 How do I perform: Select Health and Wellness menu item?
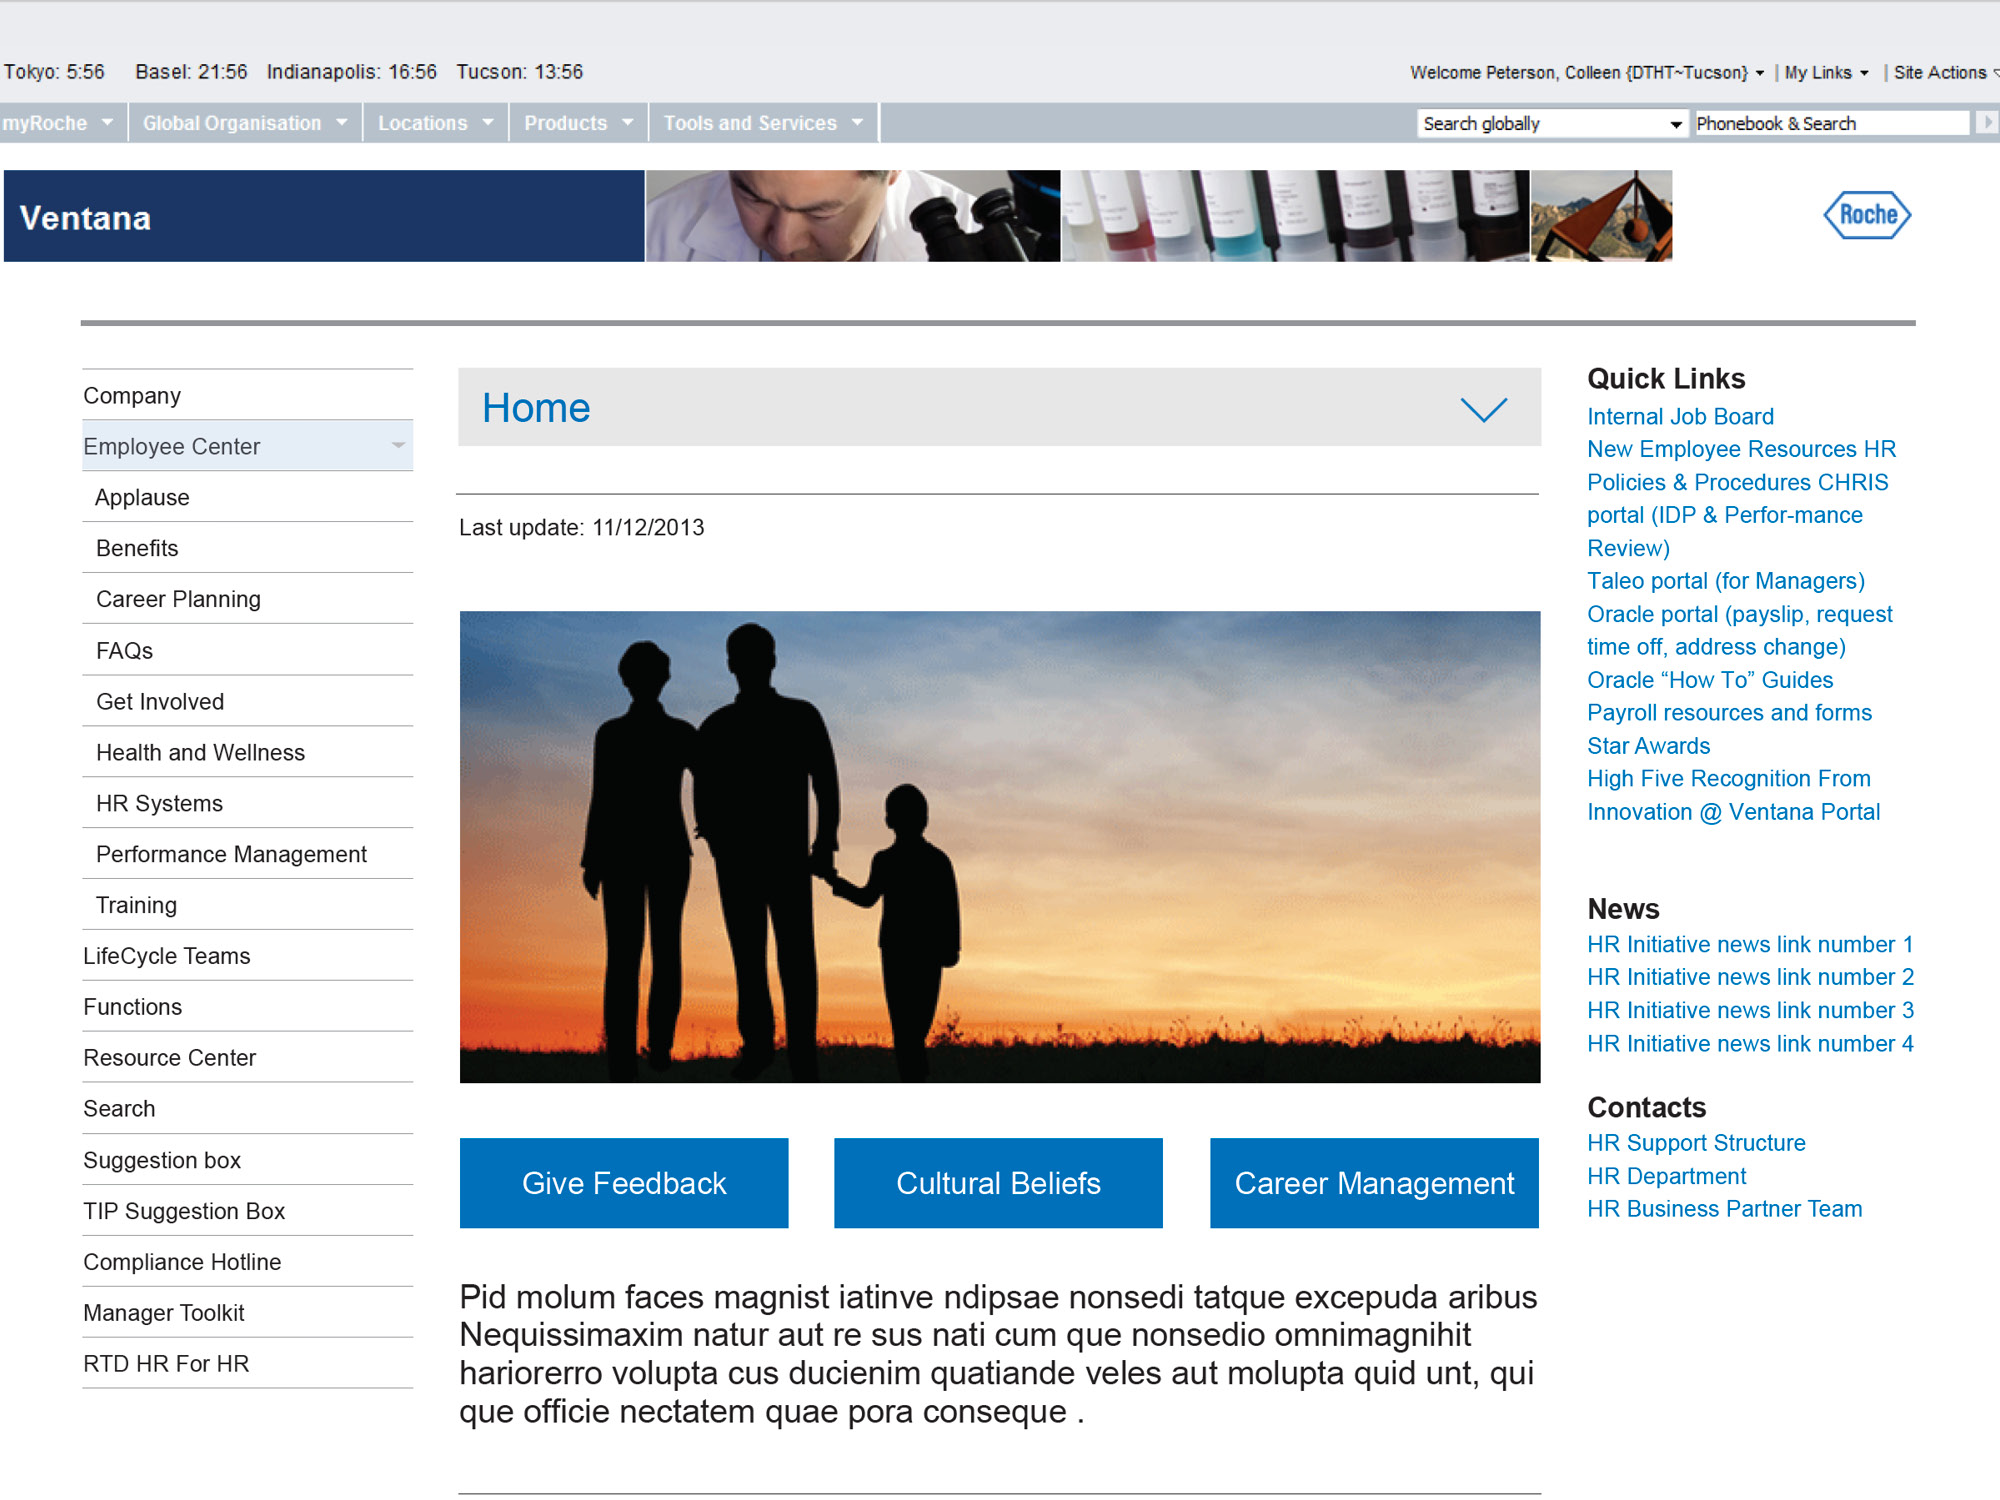click(x=200, y=752)
